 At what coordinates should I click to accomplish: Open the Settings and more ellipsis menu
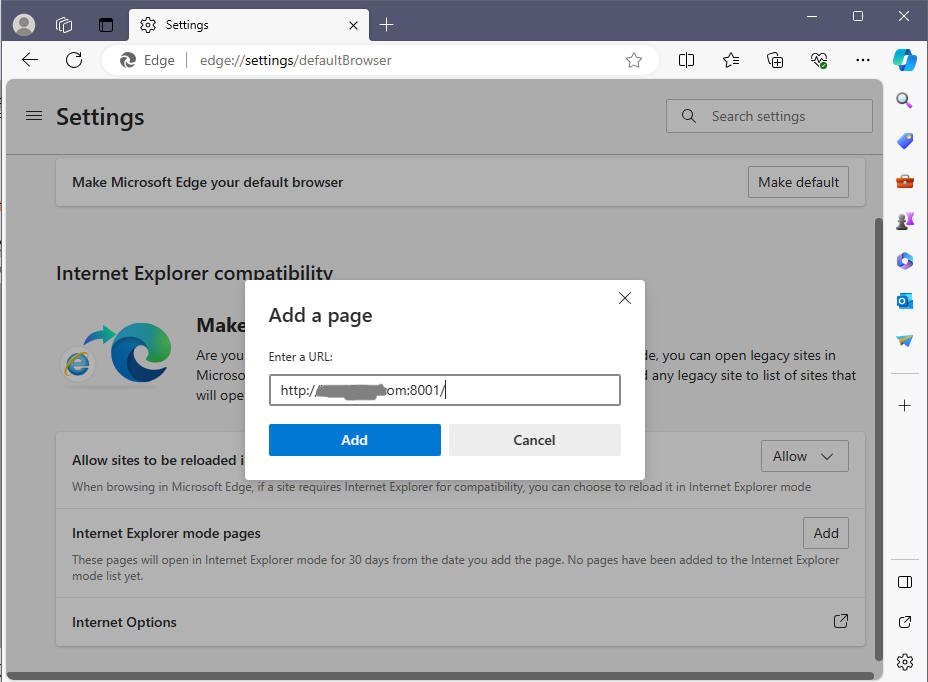click(x=863, y=60)
